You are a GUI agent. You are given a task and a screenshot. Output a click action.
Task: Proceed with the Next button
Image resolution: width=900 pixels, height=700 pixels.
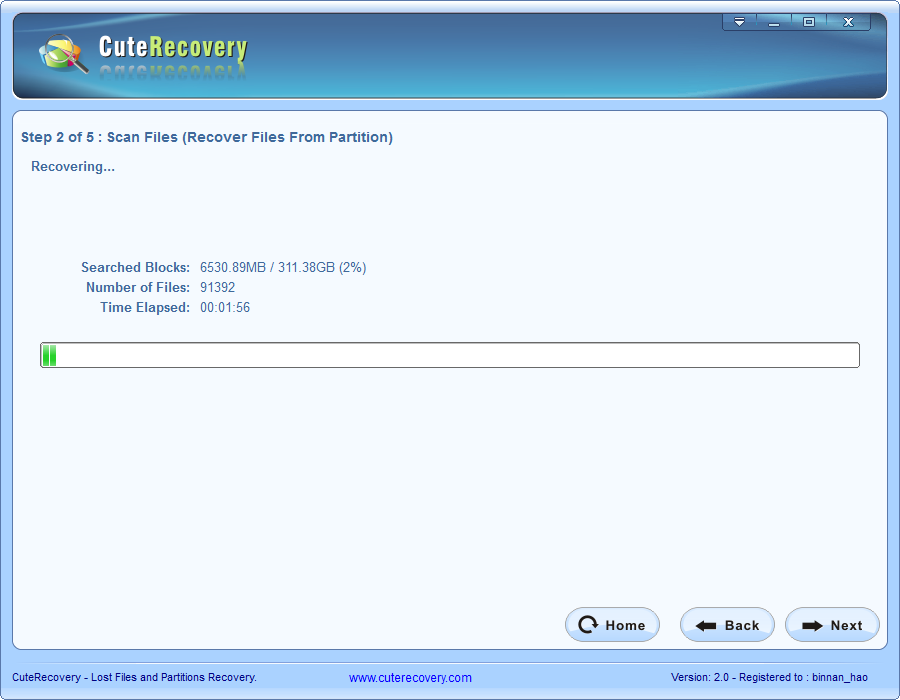pos(832,625)
